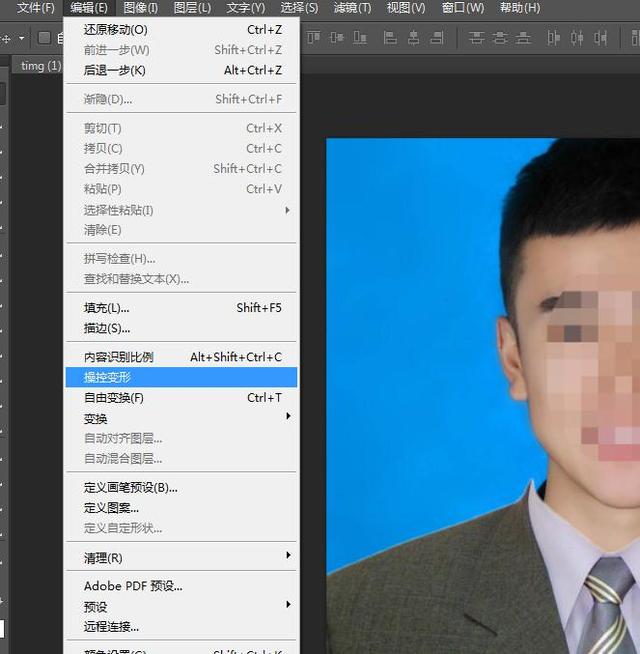Image resolution: width=640 pixels, height=654 pixels.
Task: Choose 自由变换(F) free transform
Action: click(181, 397)
